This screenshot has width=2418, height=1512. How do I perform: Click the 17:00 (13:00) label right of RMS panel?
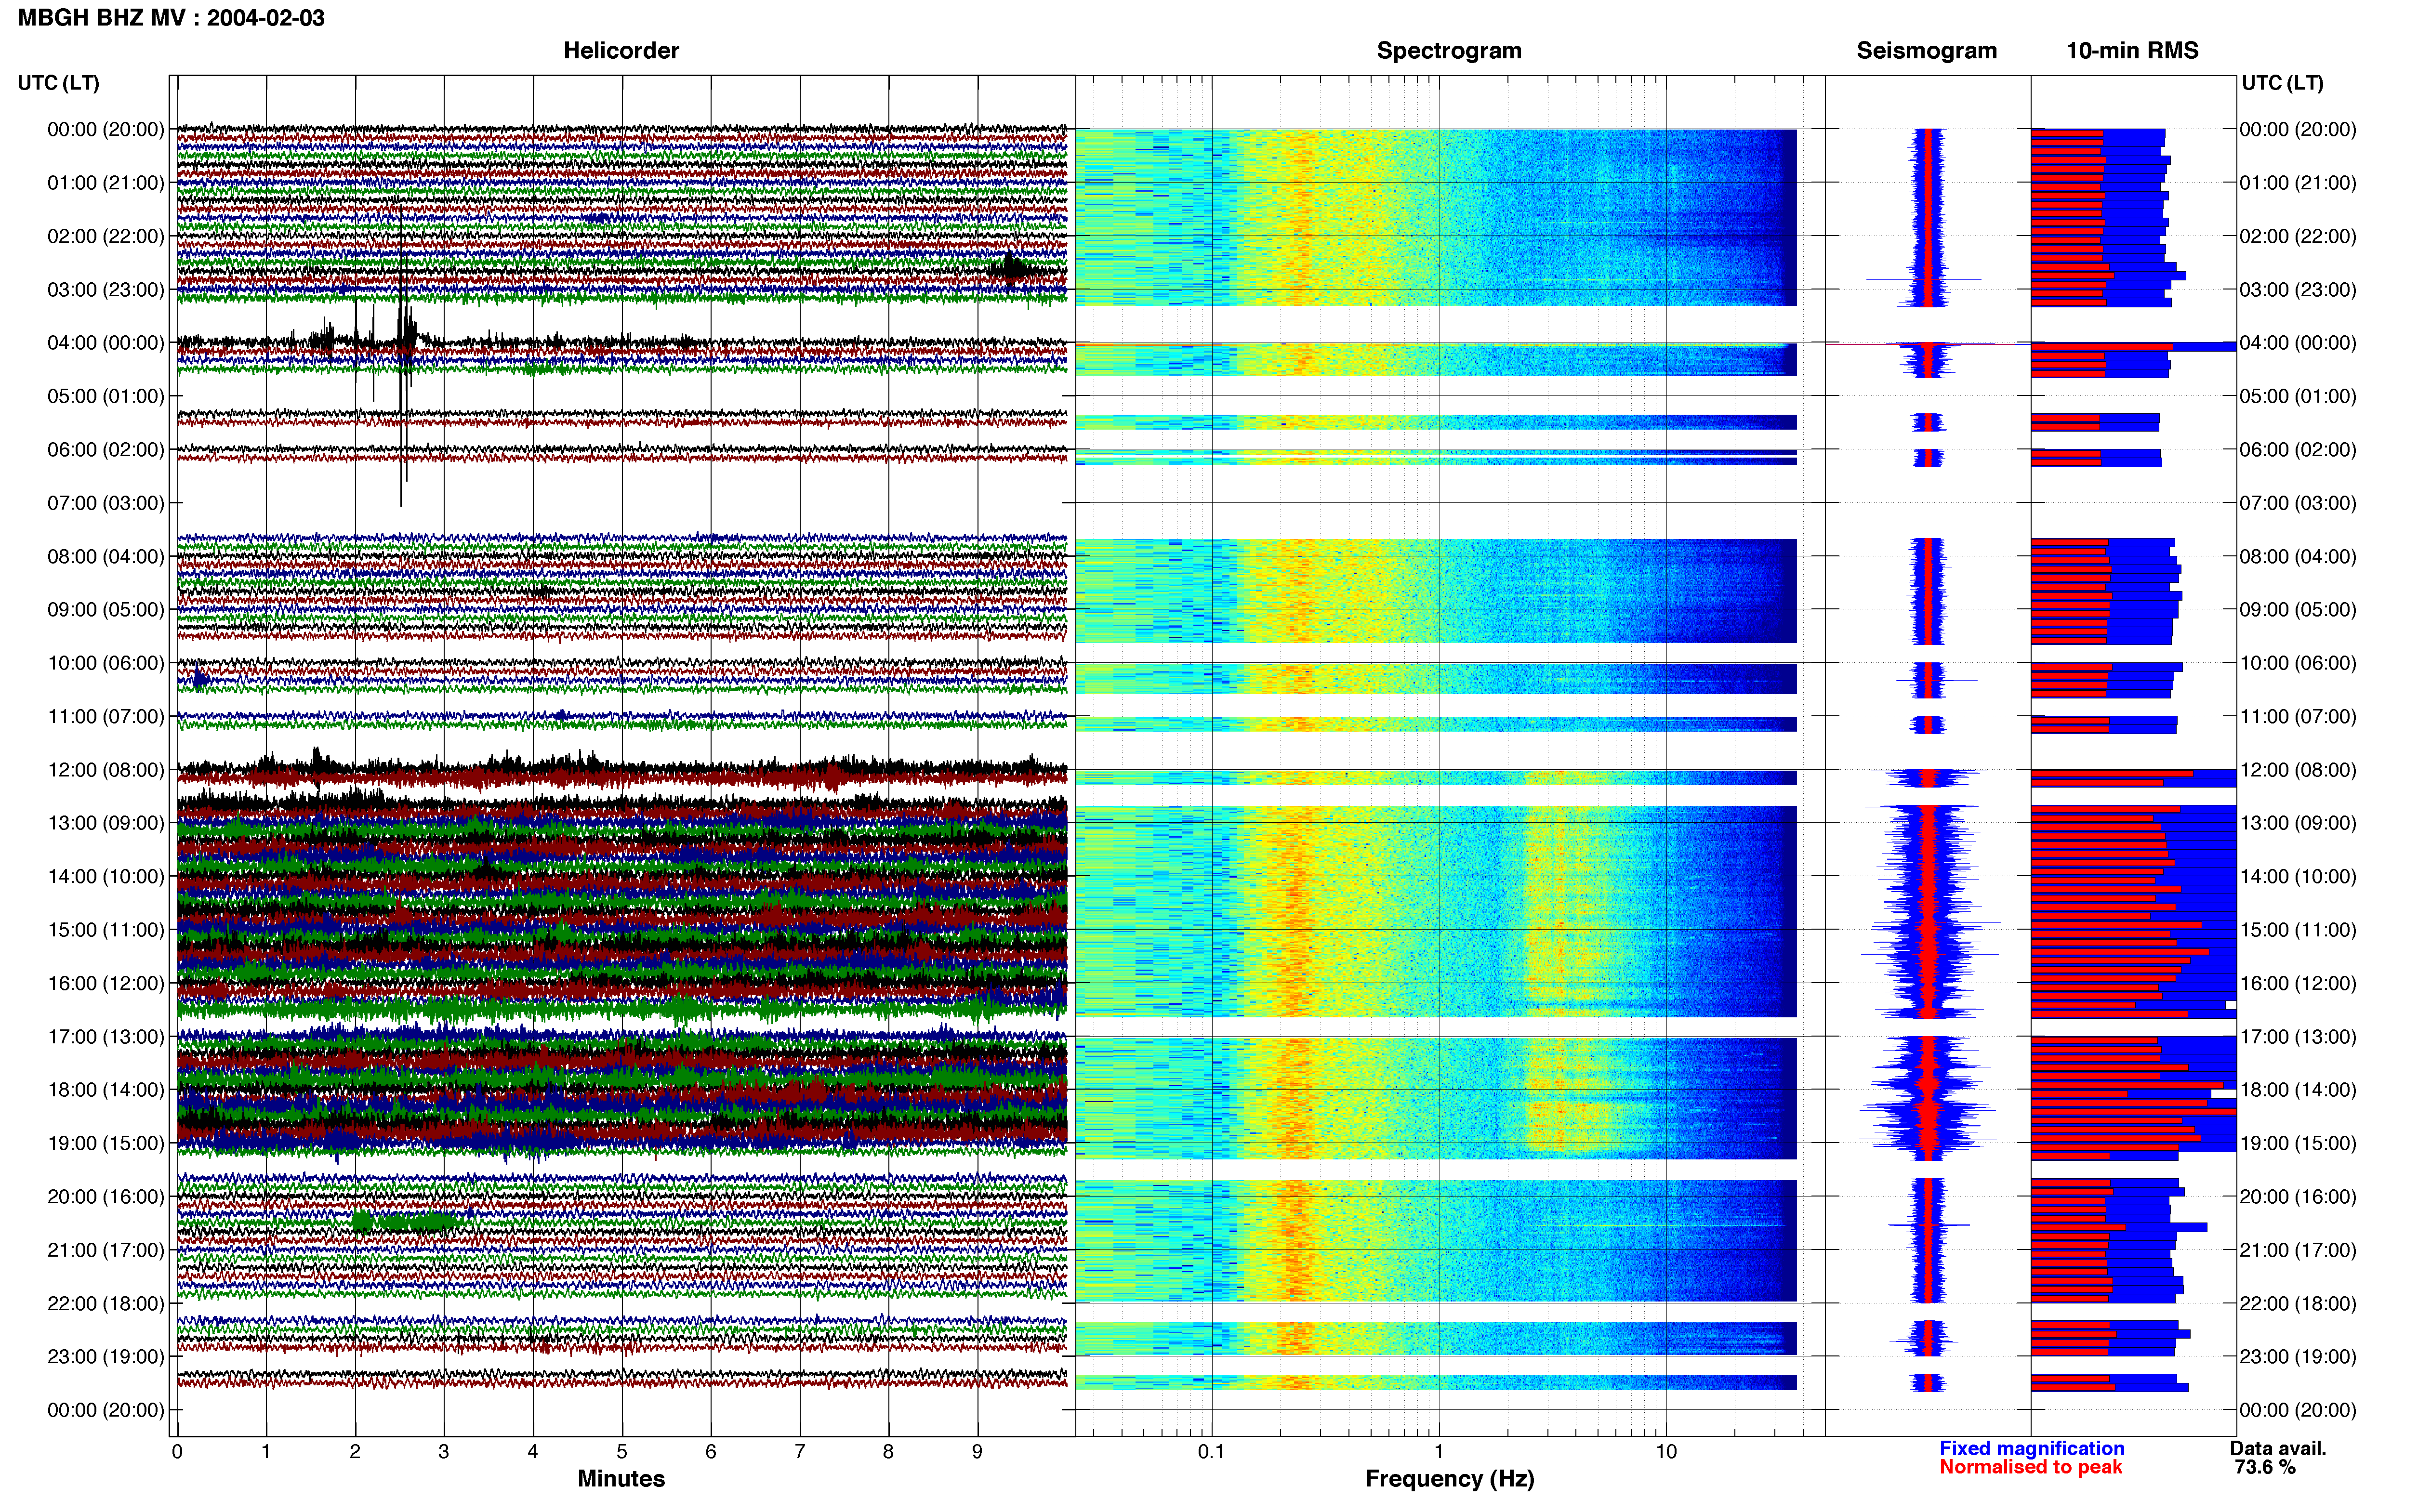pyautogui.click(x=2298, y=1036)
